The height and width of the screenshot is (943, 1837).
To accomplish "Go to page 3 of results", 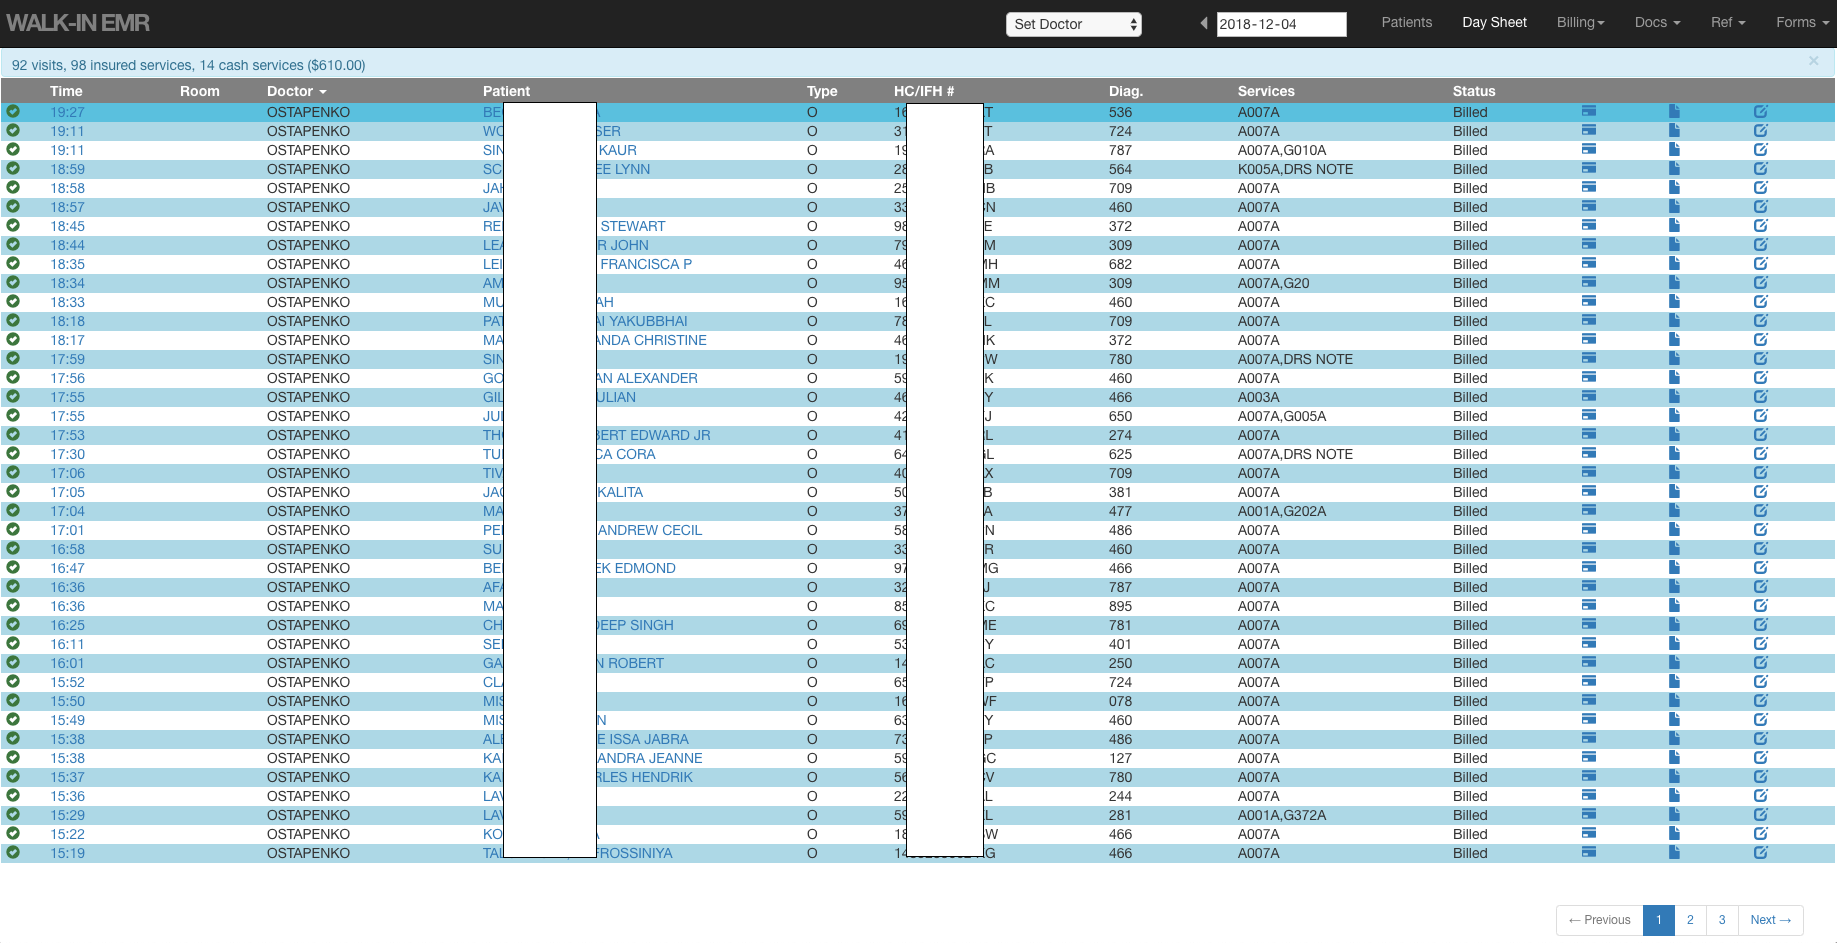I will click(1722, 920).
